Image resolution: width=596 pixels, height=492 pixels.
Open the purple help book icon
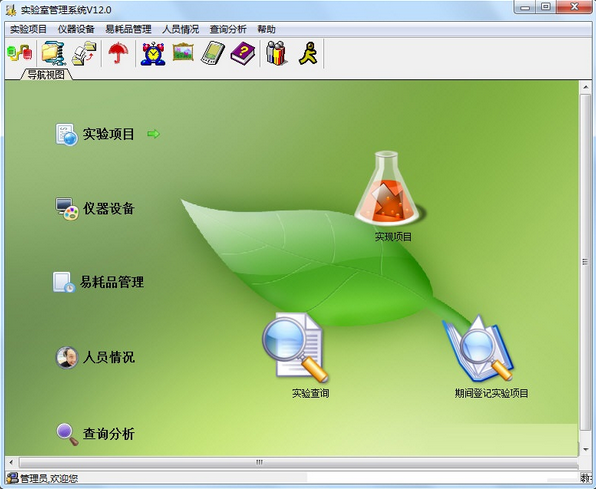pos(243,54)
